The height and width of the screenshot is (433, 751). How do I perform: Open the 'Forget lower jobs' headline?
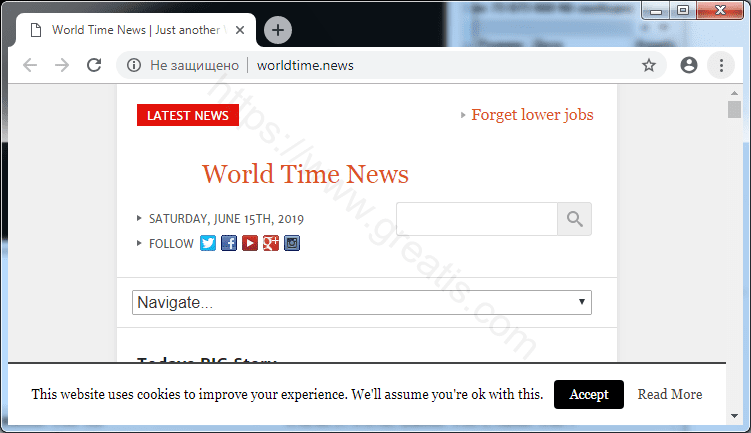pos(532,115)
